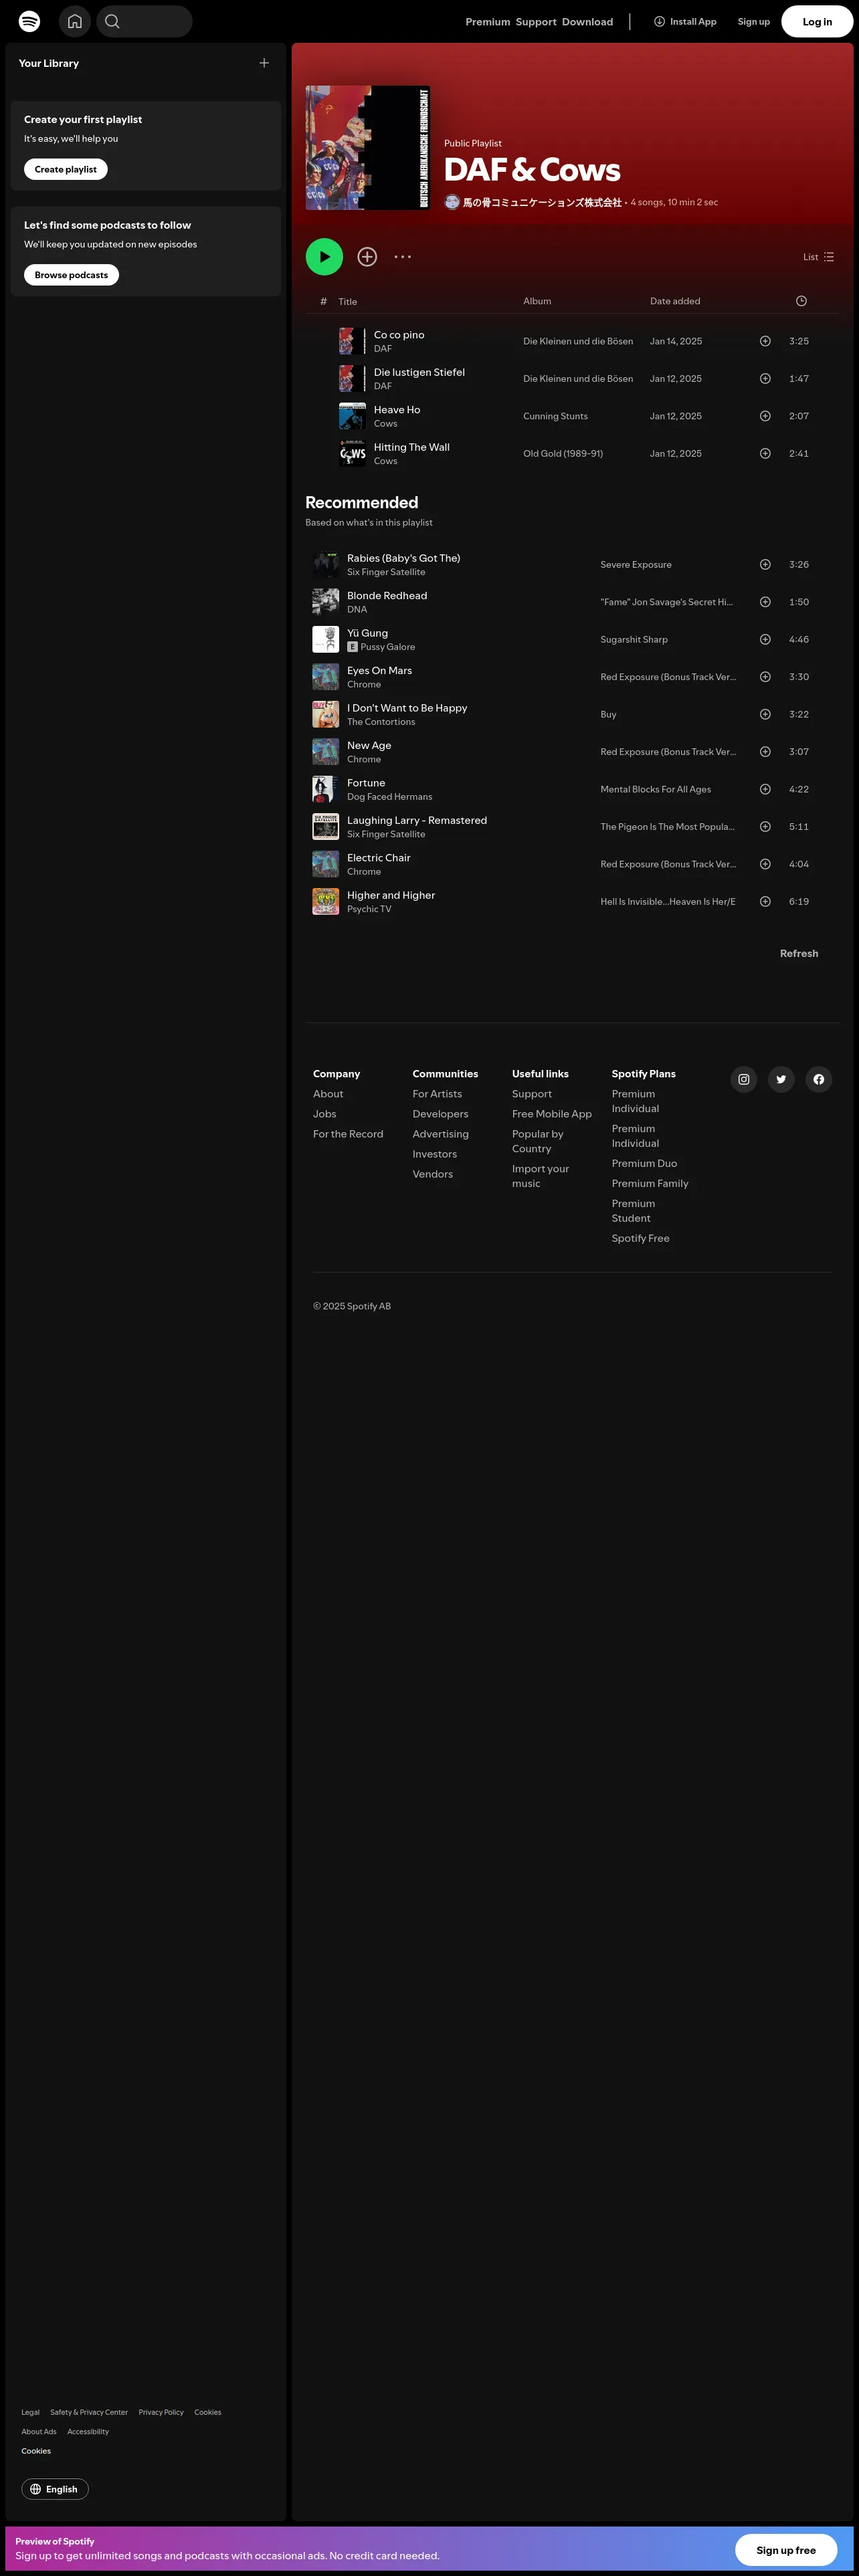Click Sign up free button
Viewport: 859px width, 2576px height.
[786, 2550]
